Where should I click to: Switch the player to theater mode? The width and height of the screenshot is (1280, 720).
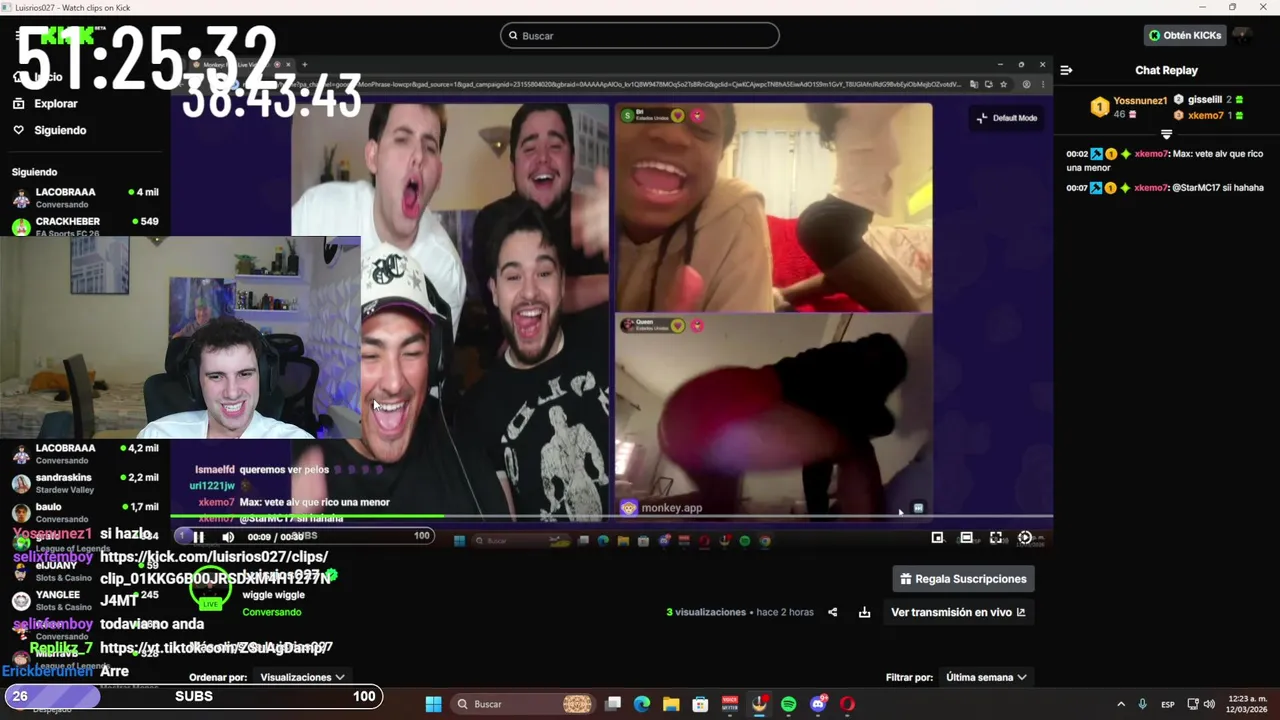(966, 537)
